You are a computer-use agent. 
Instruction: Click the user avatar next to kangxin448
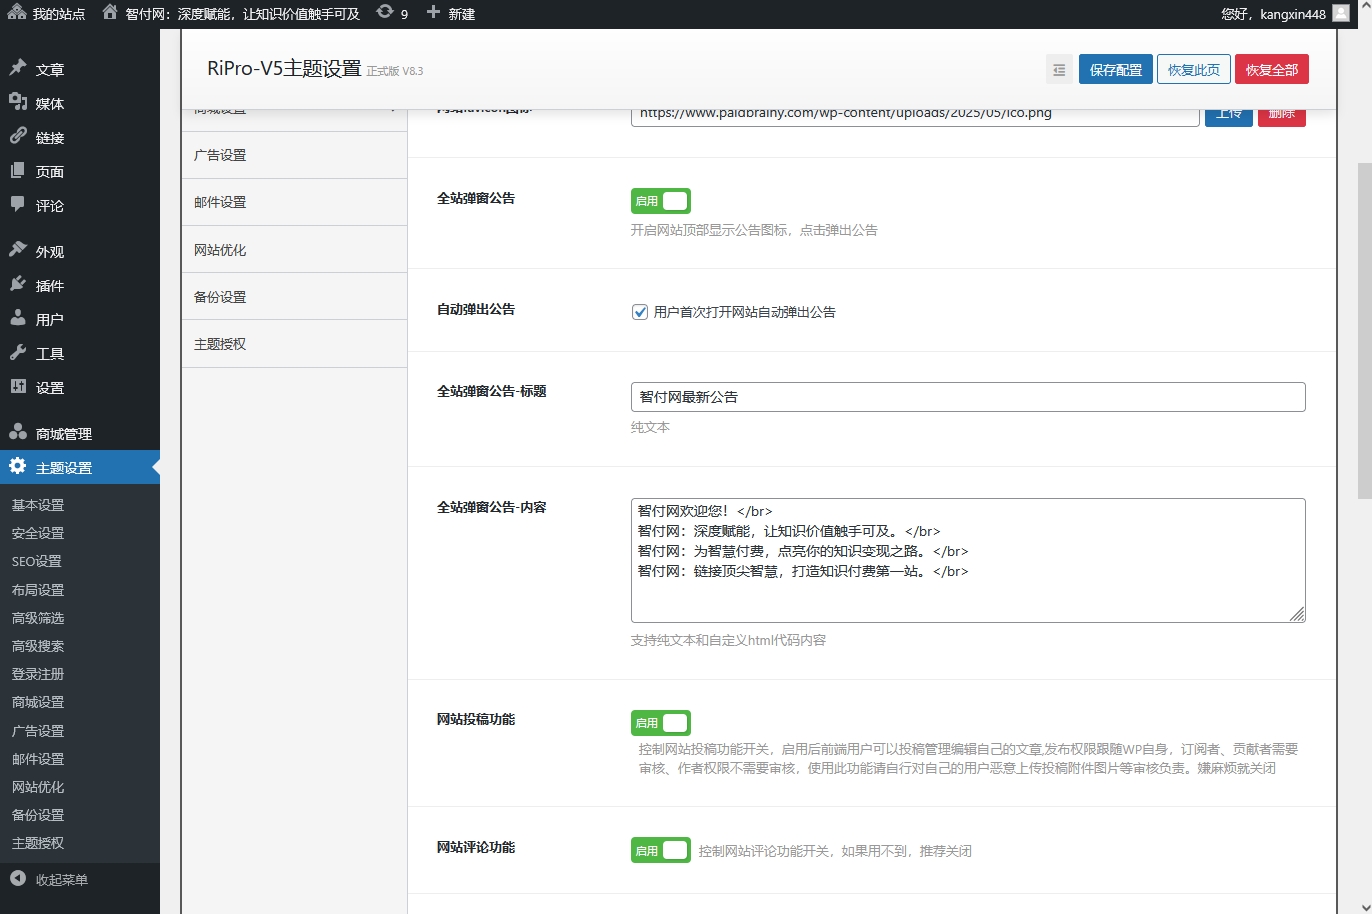click(x=1341, y=13)
